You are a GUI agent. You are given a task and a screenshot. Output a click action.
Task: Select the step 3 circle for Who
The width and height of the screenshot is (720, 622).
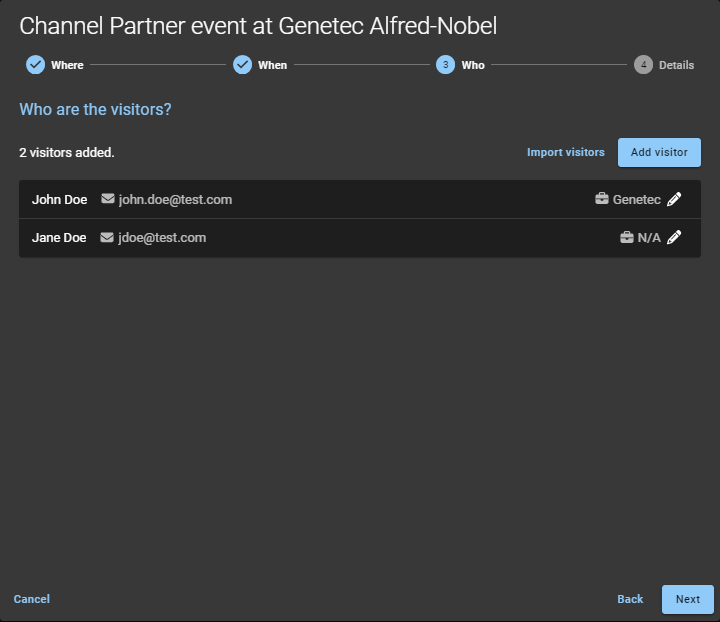point(445,65)
